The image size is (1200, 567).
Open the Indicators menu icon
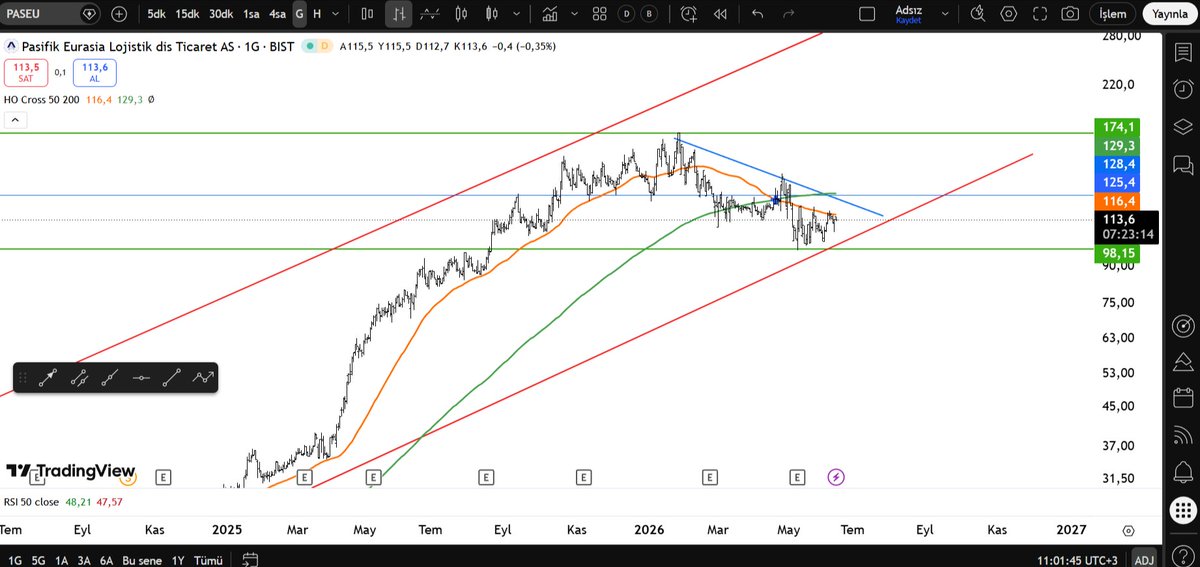pos(549,14)
